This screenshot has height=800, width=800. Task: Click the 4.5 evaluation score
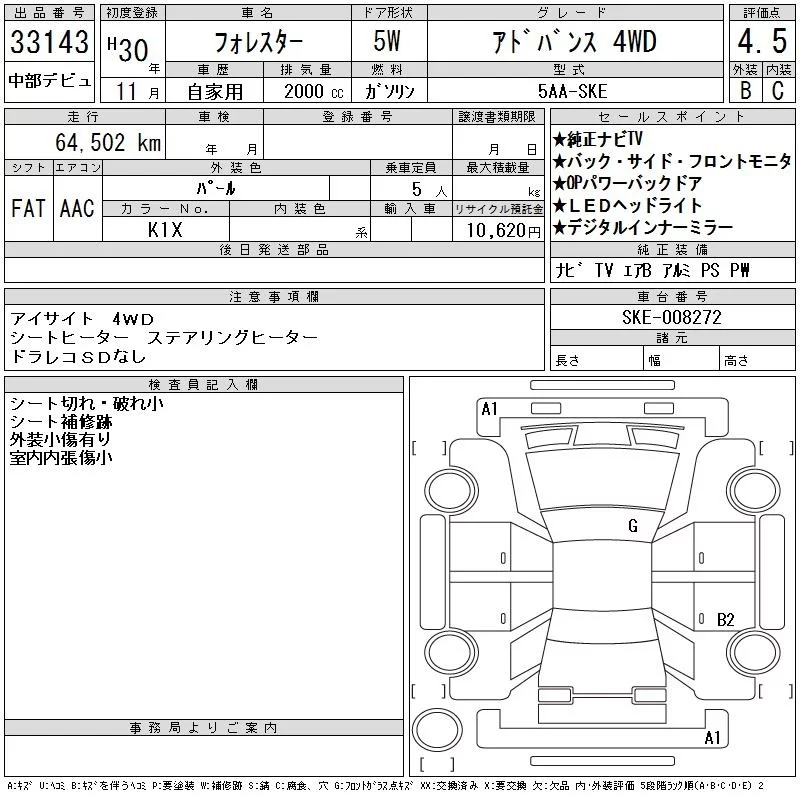pyautogui.click(x=762, y=41)
